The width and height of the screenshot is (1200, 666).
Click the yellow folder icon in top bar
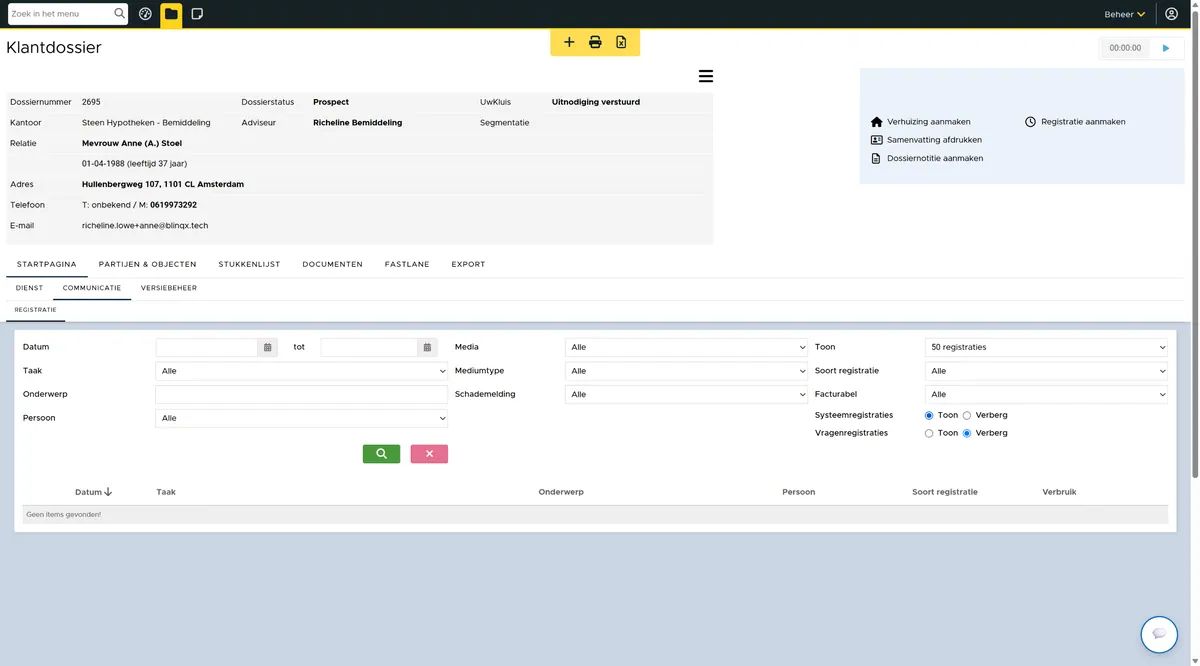(171, 14)
